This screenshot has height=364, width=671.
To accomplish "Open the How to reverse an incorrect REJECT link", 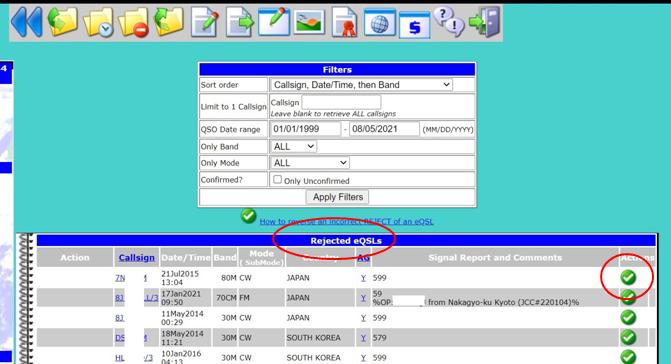I will pos(346,222).
